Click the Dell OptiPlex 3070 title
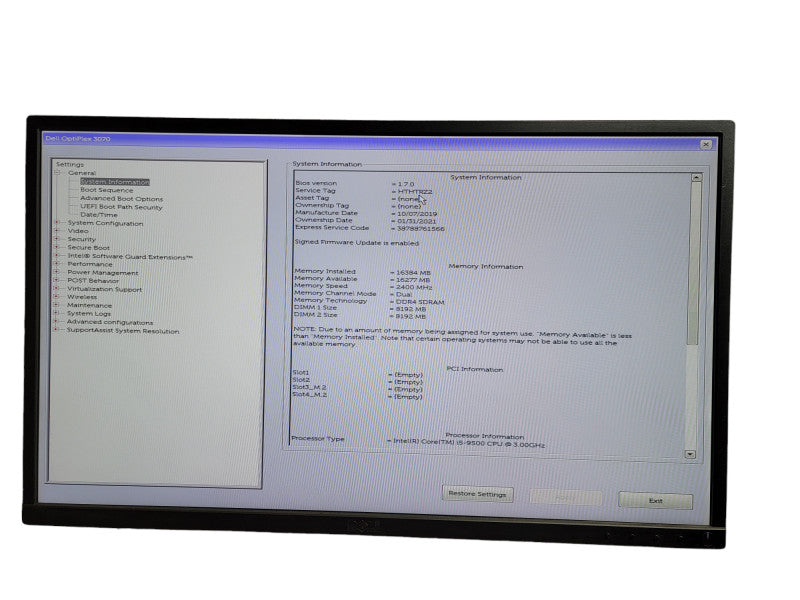This screenshot has width=800, height=600. pyautogui.click(x=78, y=138)
